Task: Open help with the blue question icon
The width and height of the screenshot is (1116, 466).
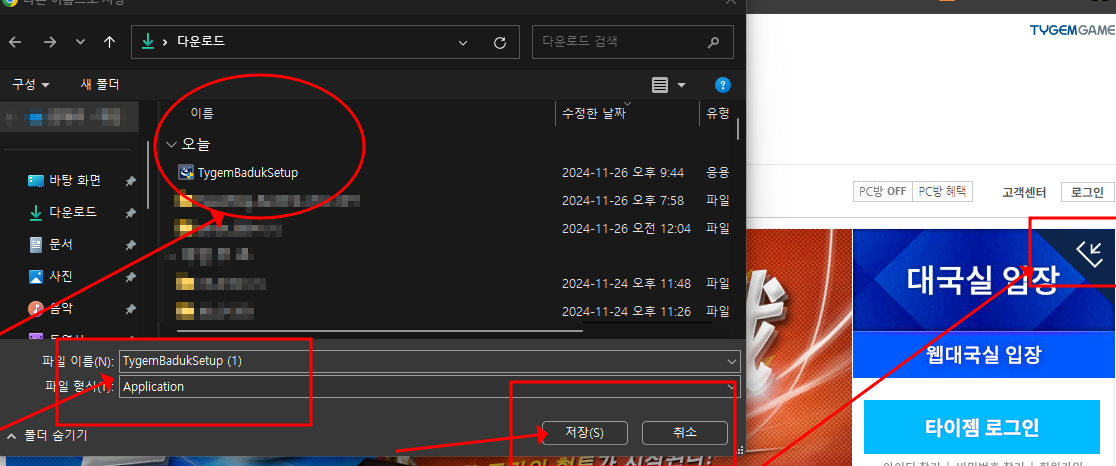Action: (x=722, y=85)
